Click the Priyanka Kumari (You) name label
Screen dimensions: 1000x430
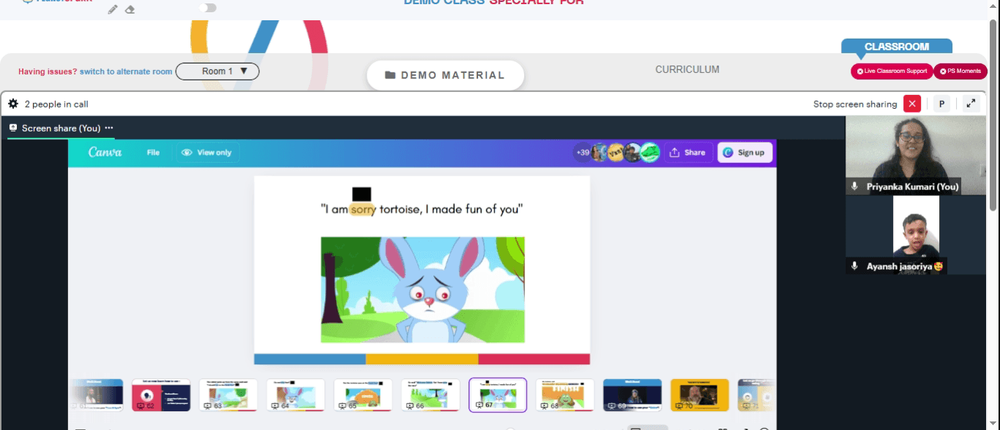[x=912, y=187]
